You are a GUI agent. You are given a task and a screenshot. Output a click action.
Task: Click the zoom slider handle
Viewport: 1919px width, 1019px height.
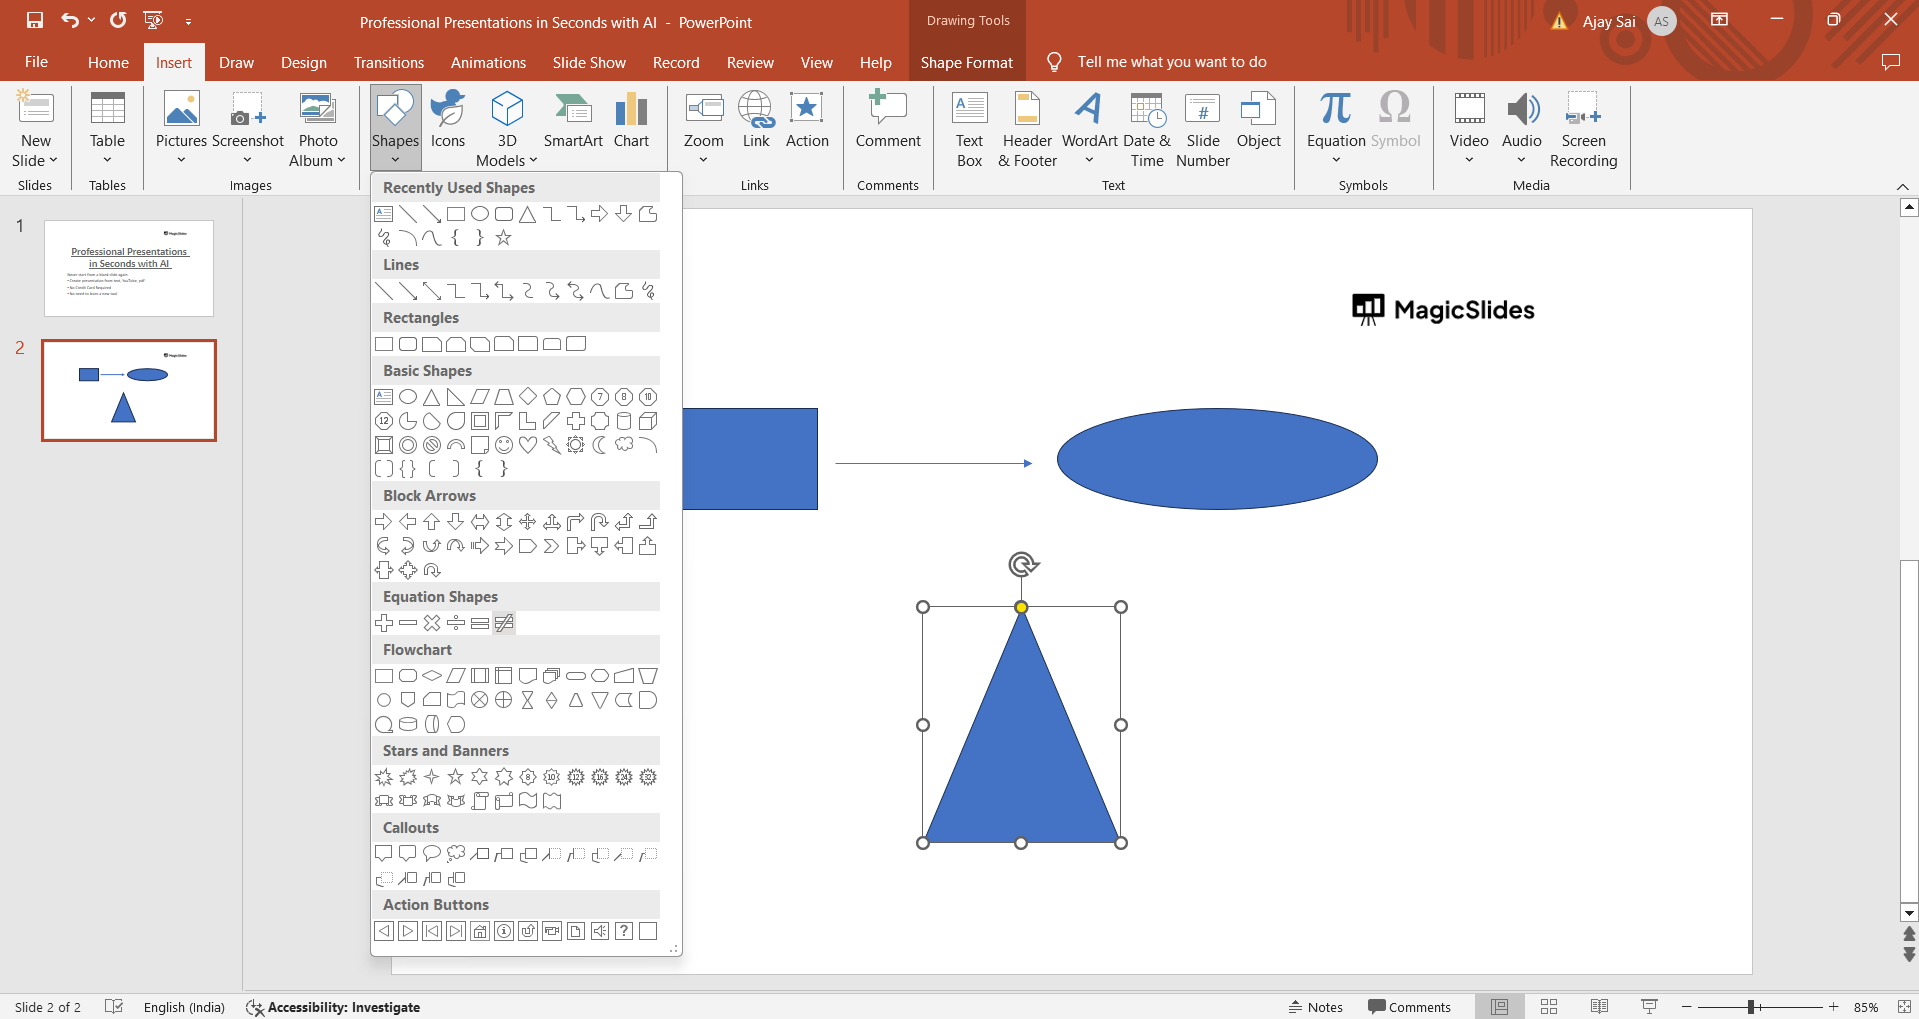(1751, 1007)
